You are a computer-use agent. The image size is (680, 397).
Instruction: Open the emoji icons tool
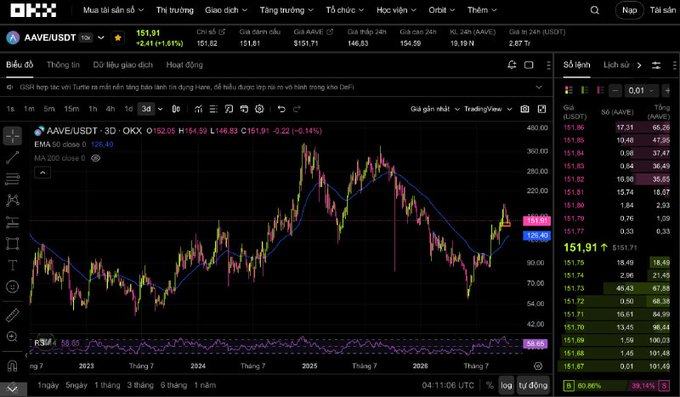click(13, 286)
